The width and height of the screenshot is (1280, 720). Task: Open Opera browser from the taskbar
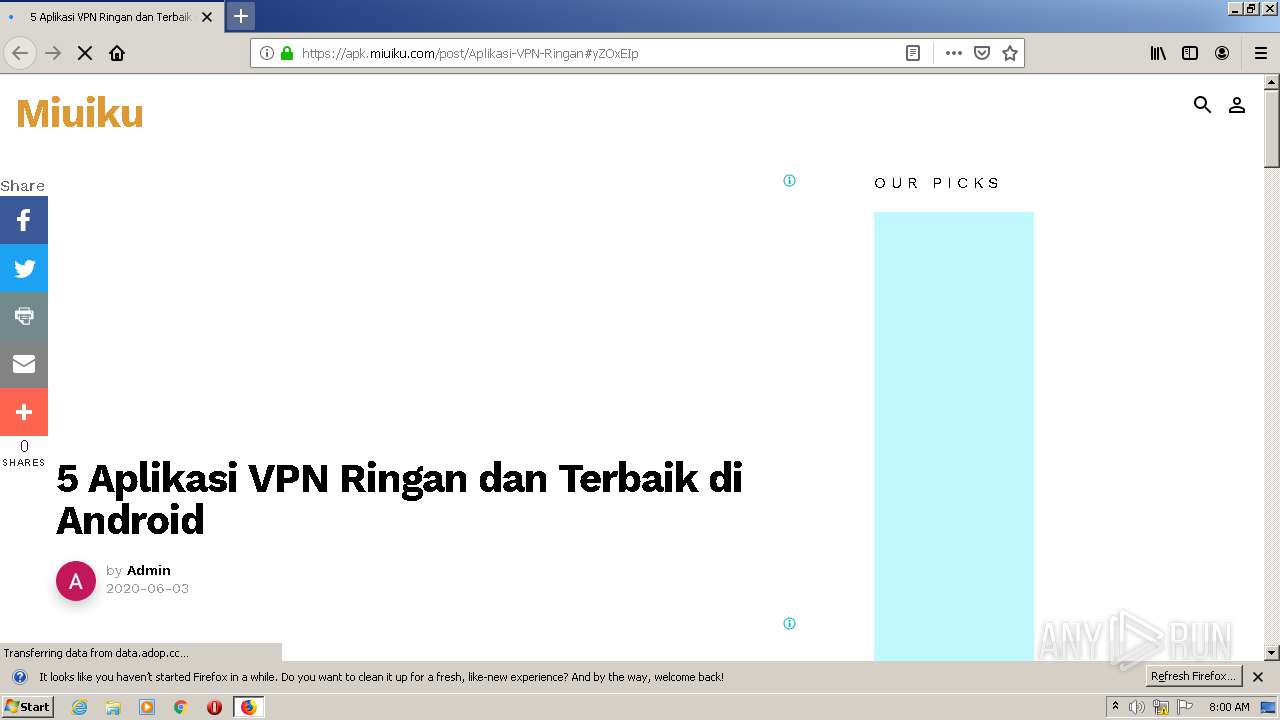pyautogui.click(x=214, y=707)
